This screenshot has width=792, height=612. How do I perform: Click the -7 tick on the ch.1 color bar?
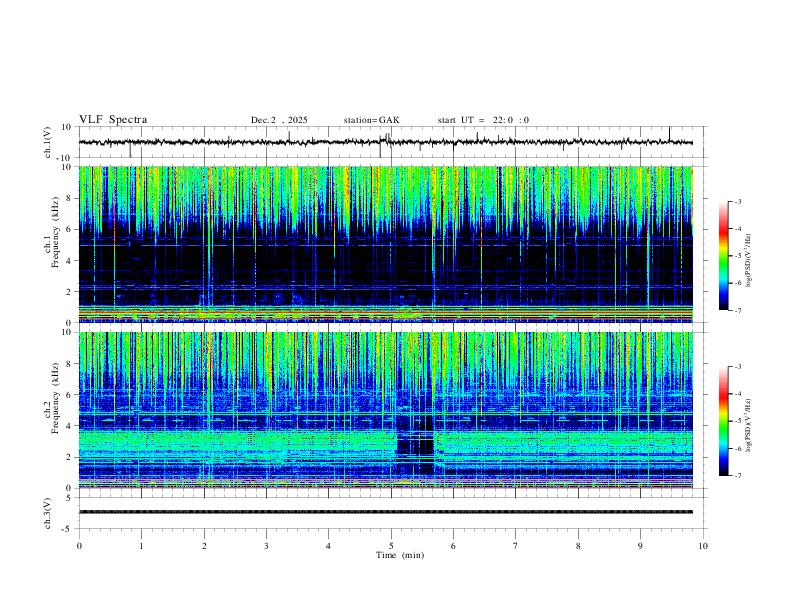(737, 311)
